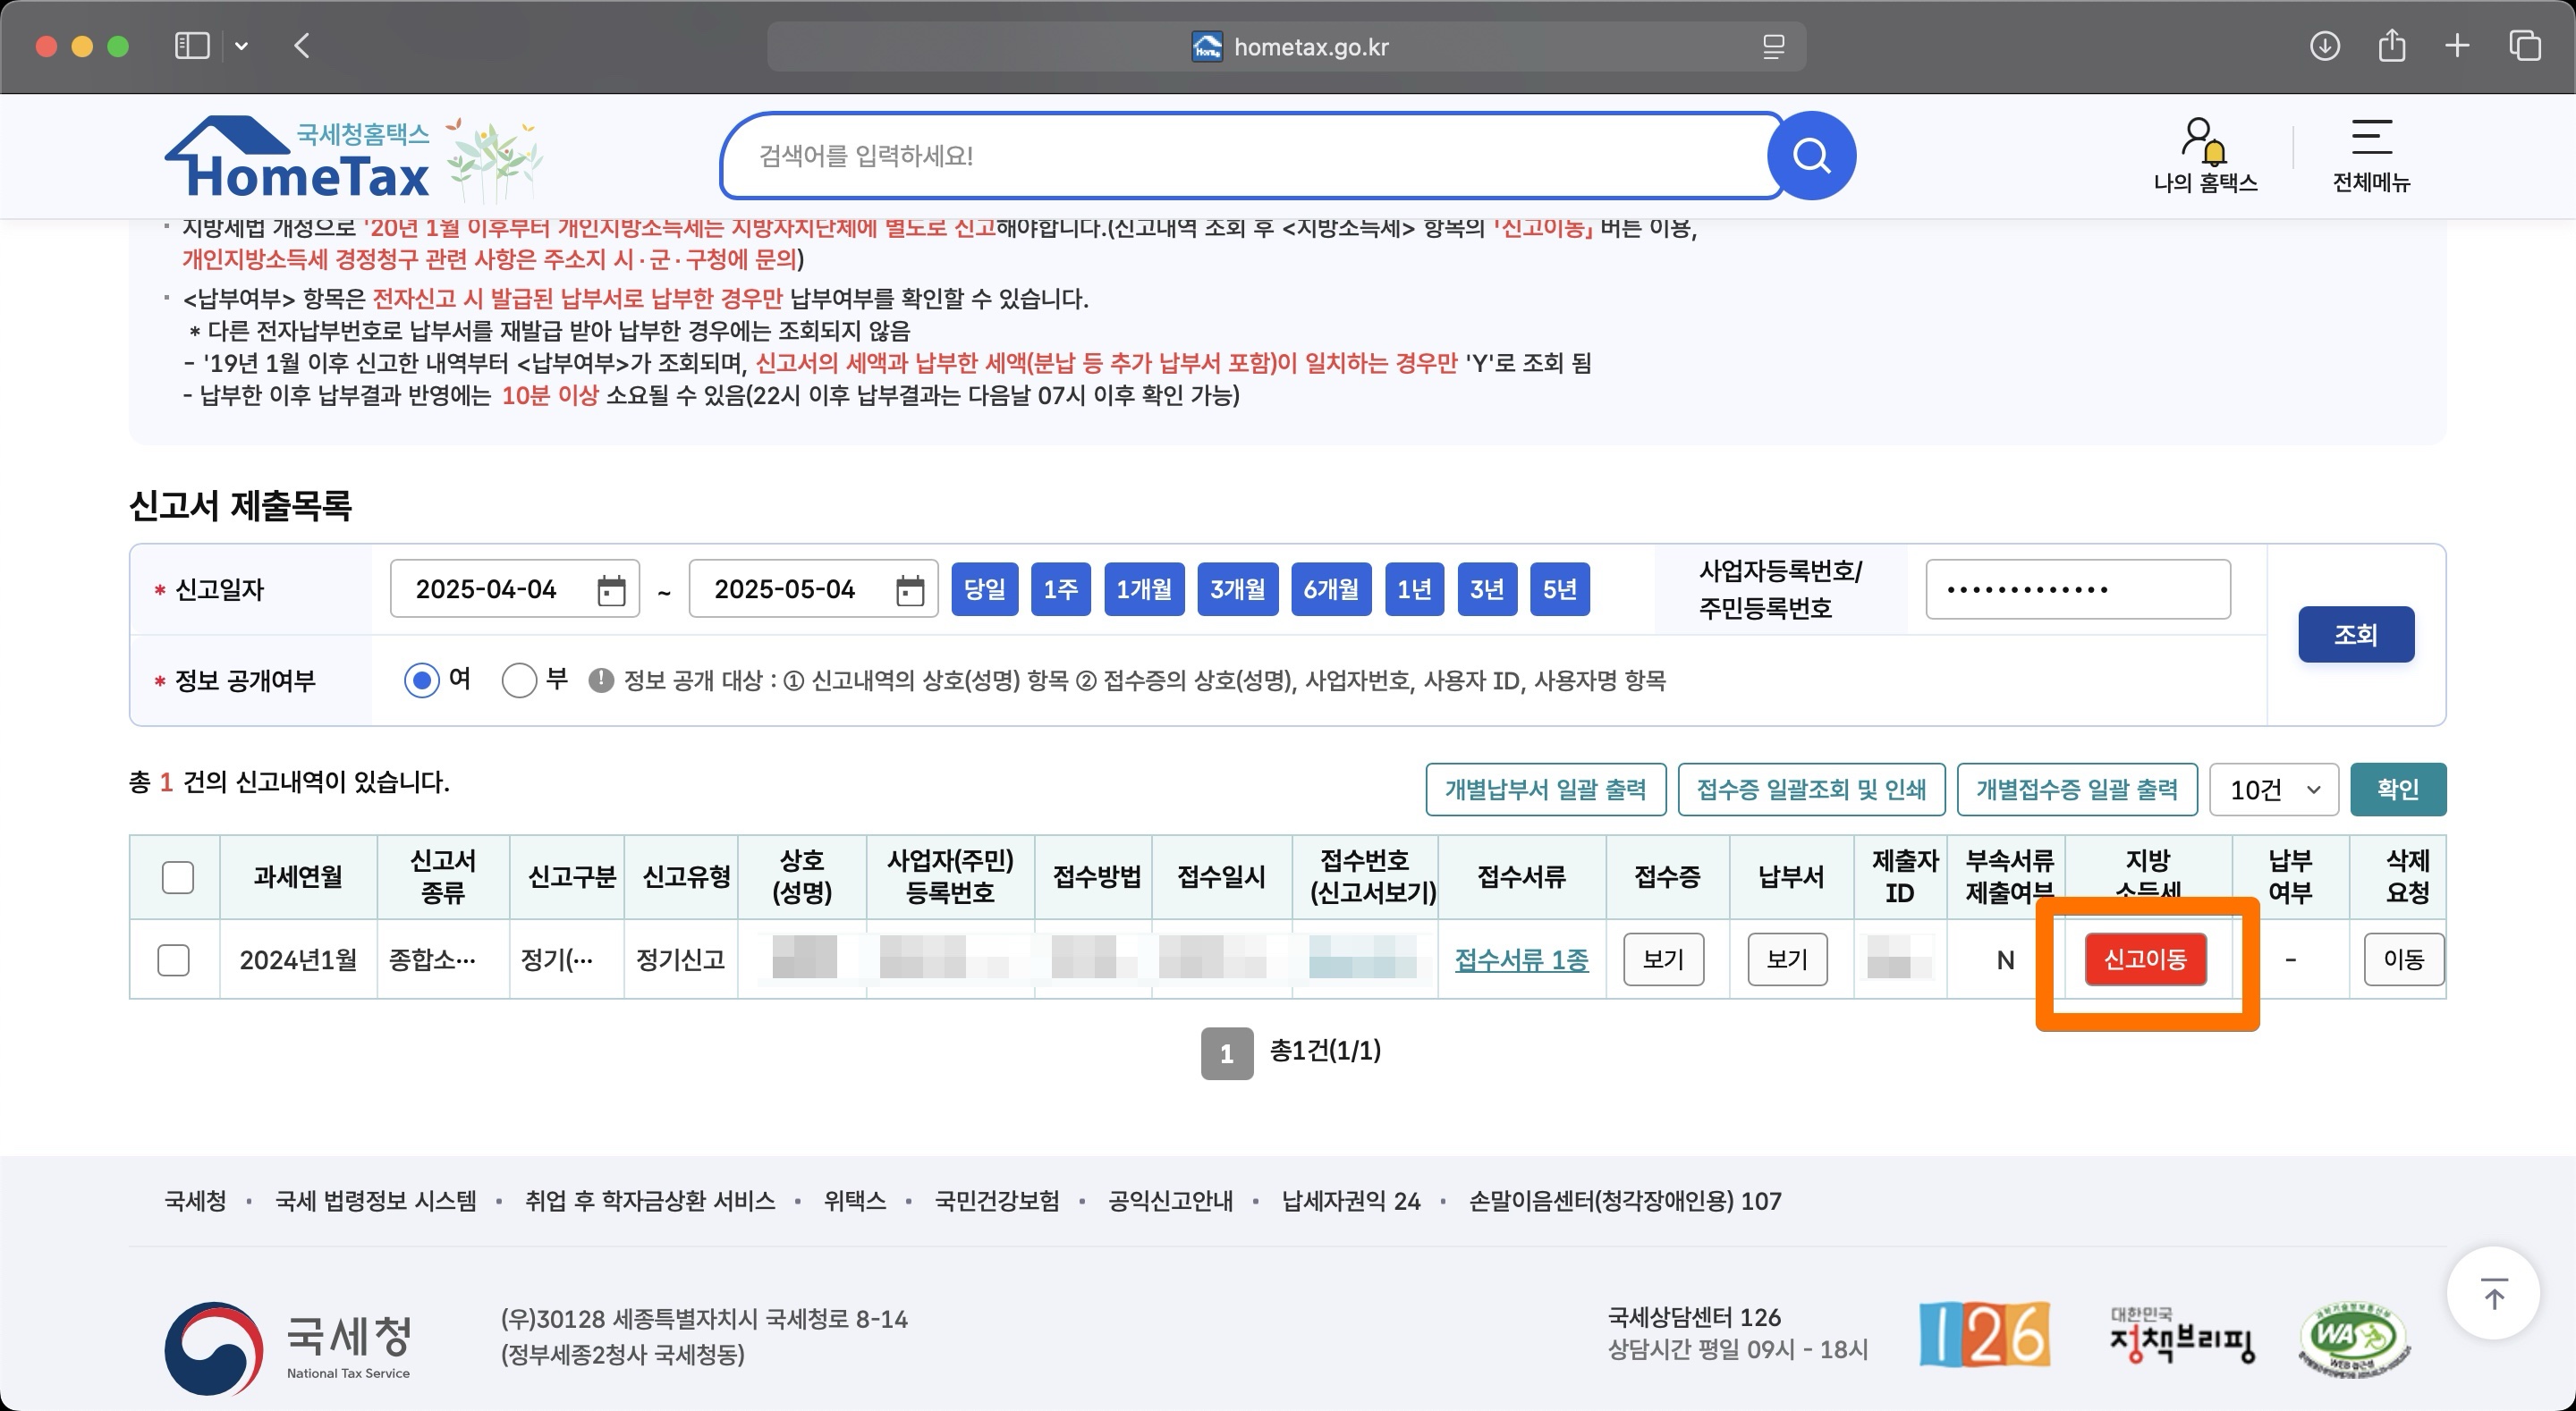Click Safari share icon

point(2391,46)
